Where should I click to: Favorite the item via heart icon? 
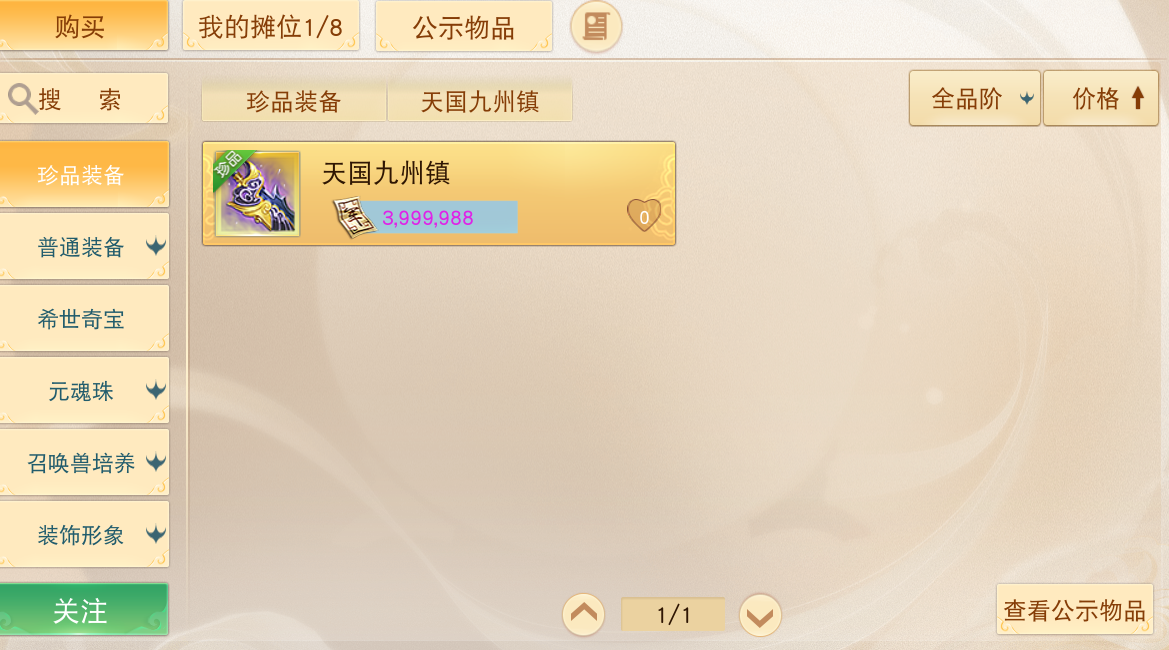[x=643, y=216]
